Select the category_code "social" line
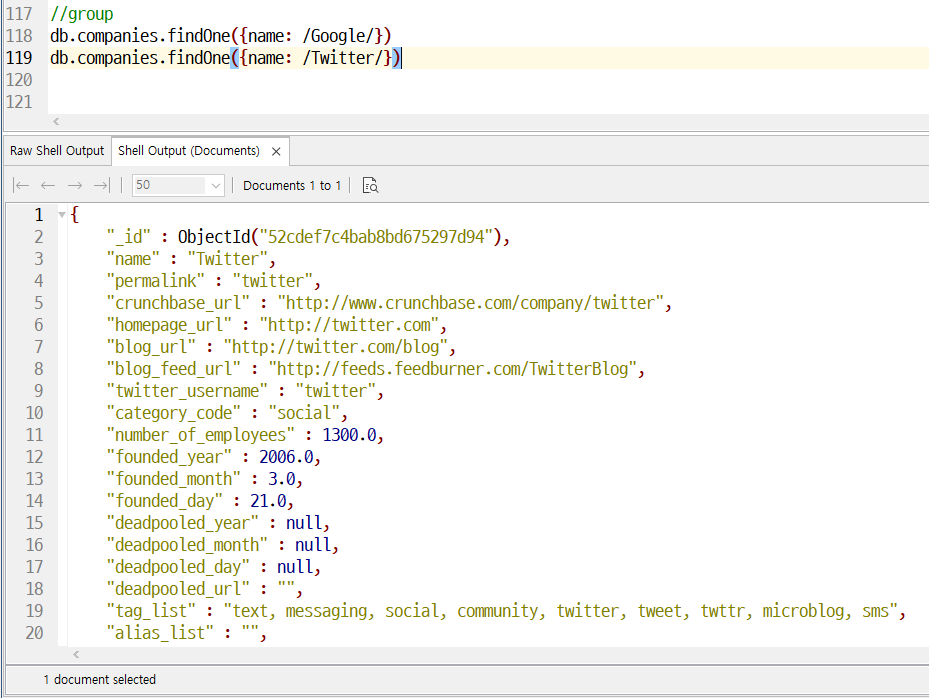This screenshot has height=698, width=929. pyautogui.click(x=227, y=413)
